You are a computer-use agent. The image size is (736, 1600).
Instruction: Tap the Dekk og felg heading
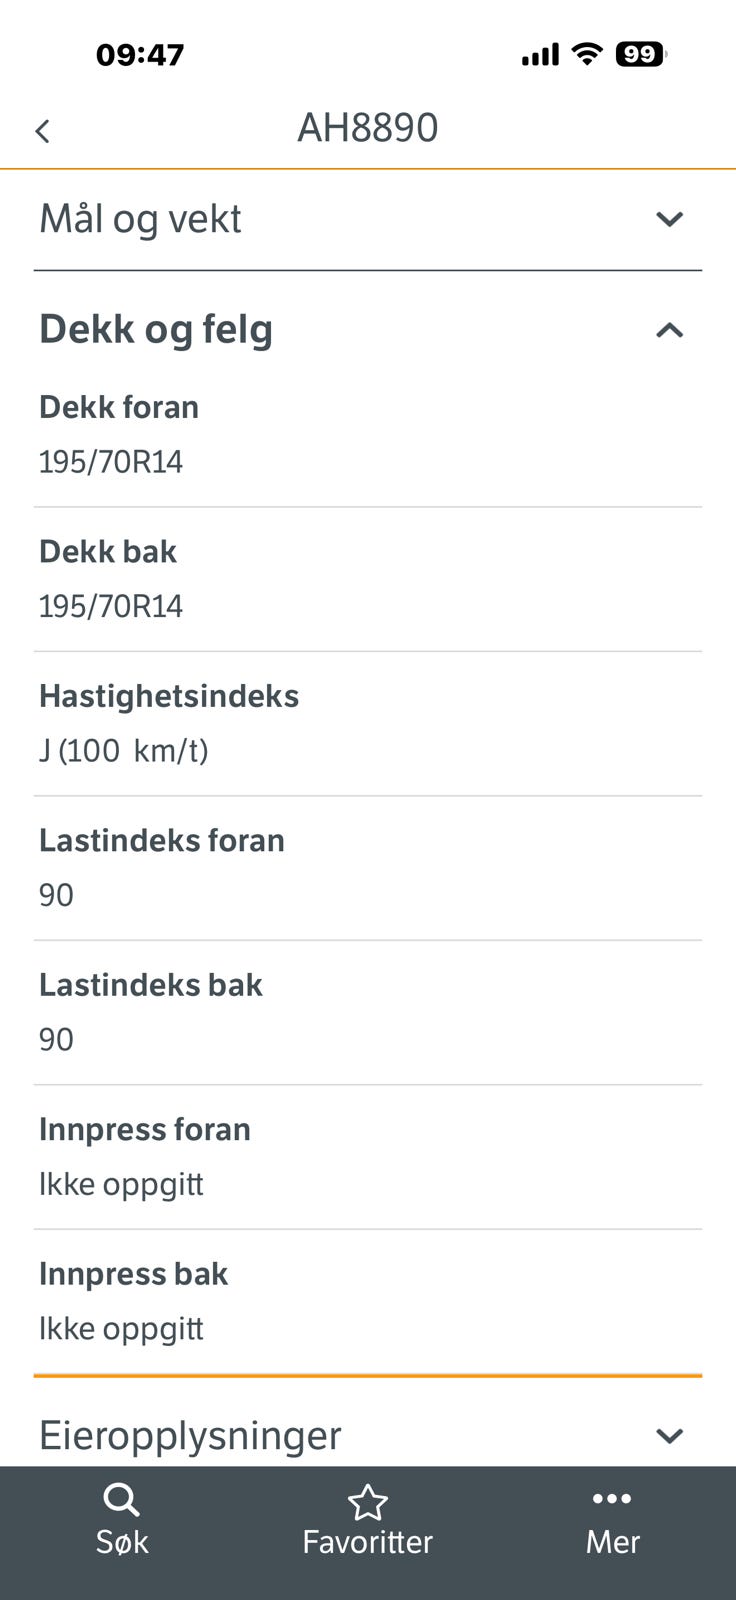tap(156, 329)
